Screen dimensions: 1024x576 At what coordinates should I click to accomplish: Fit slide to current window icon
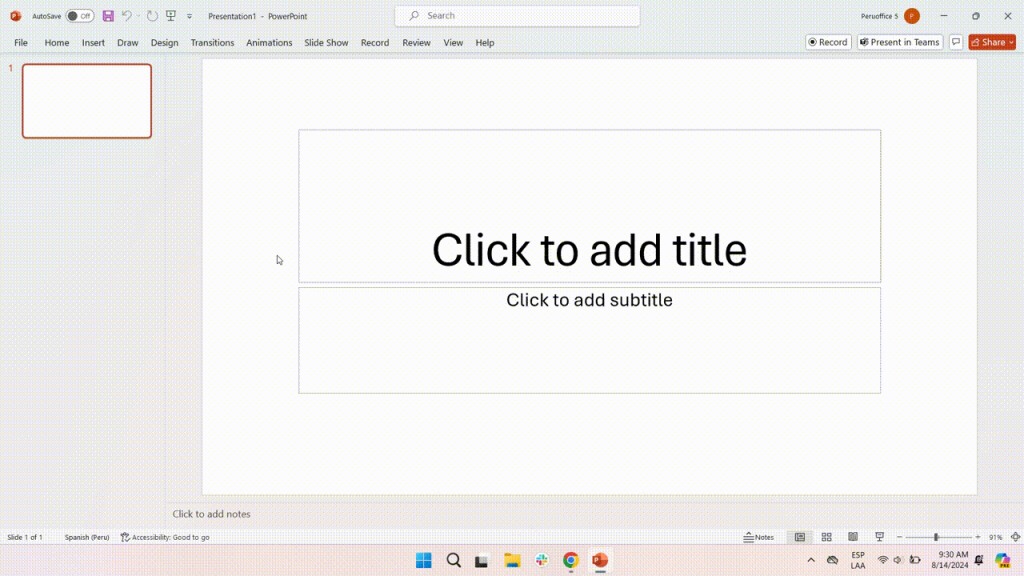click(x=1015, y=537)
